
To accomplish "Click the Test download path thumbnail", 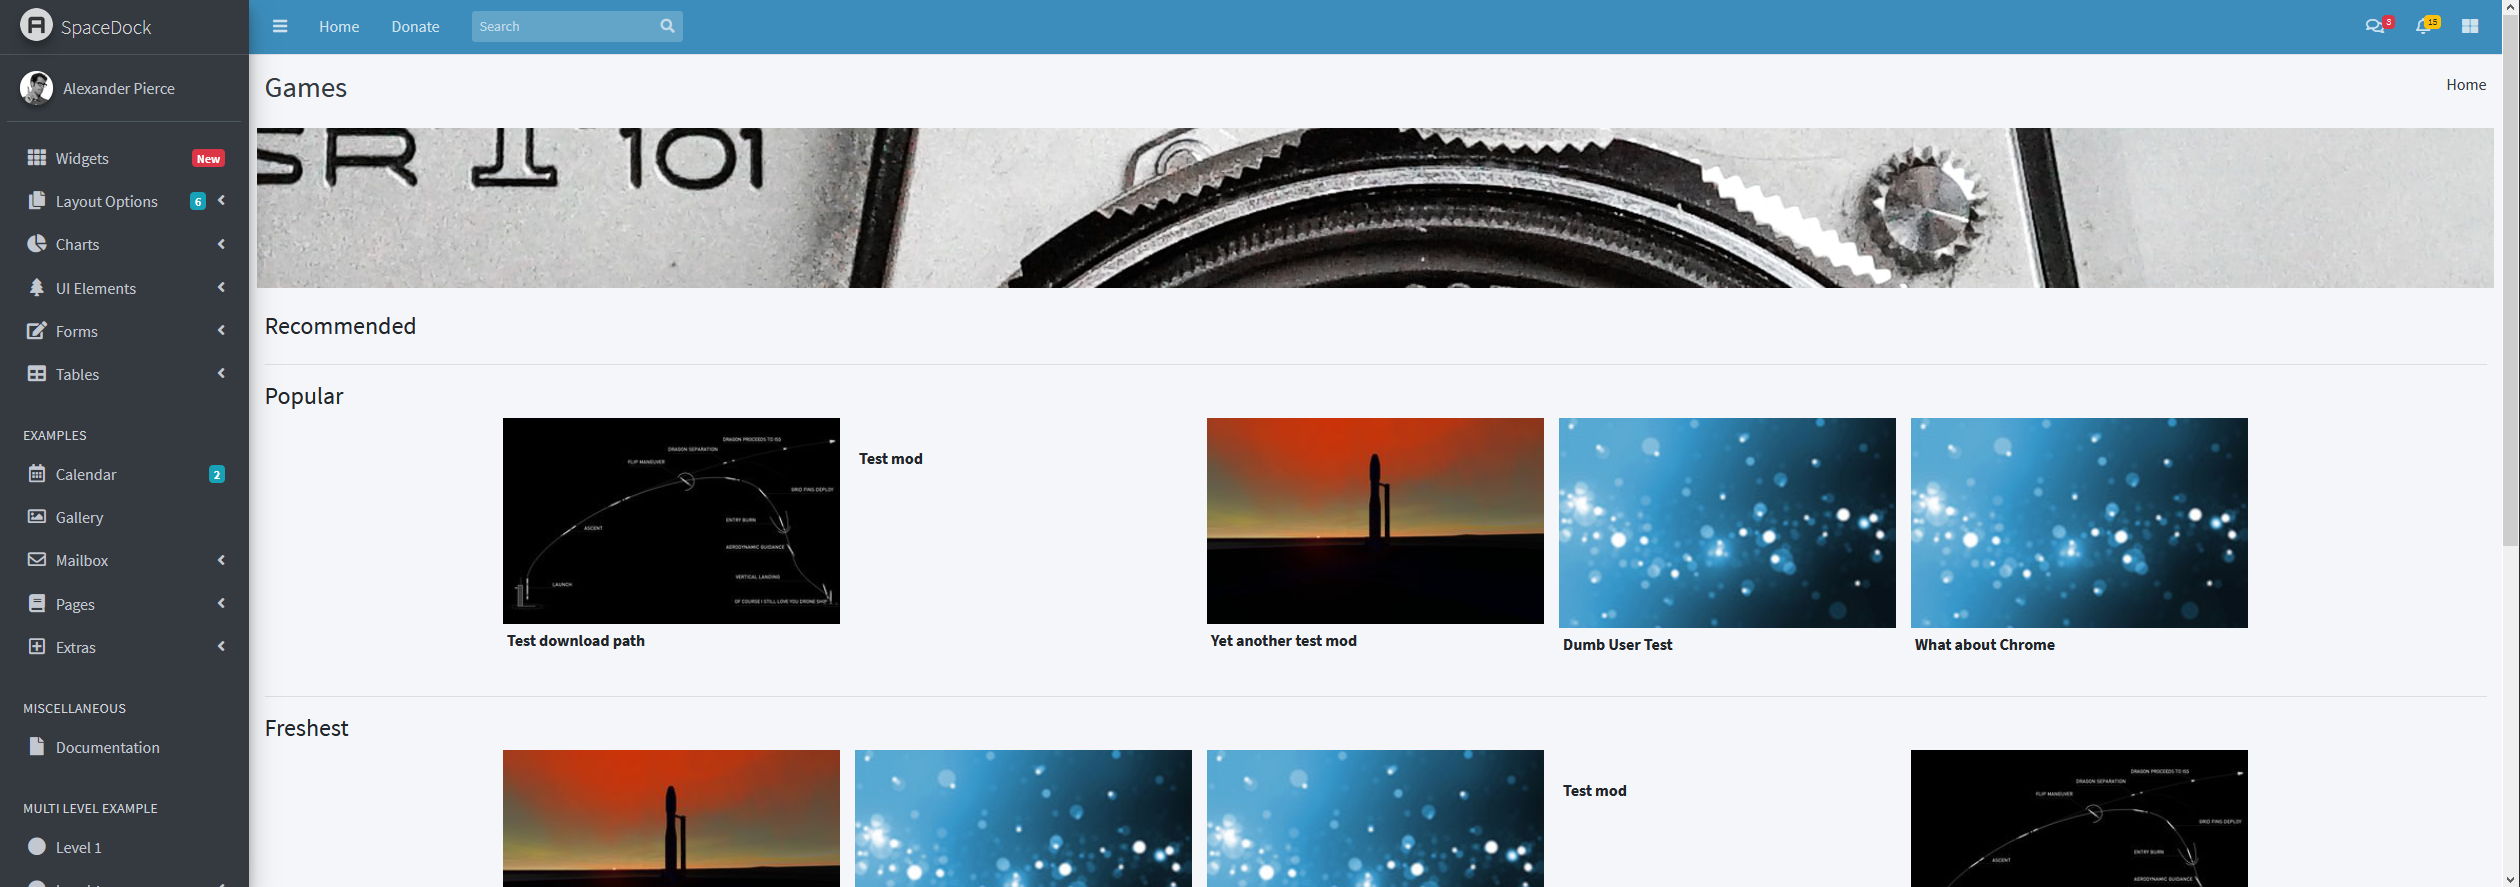I will pos(671,520).
